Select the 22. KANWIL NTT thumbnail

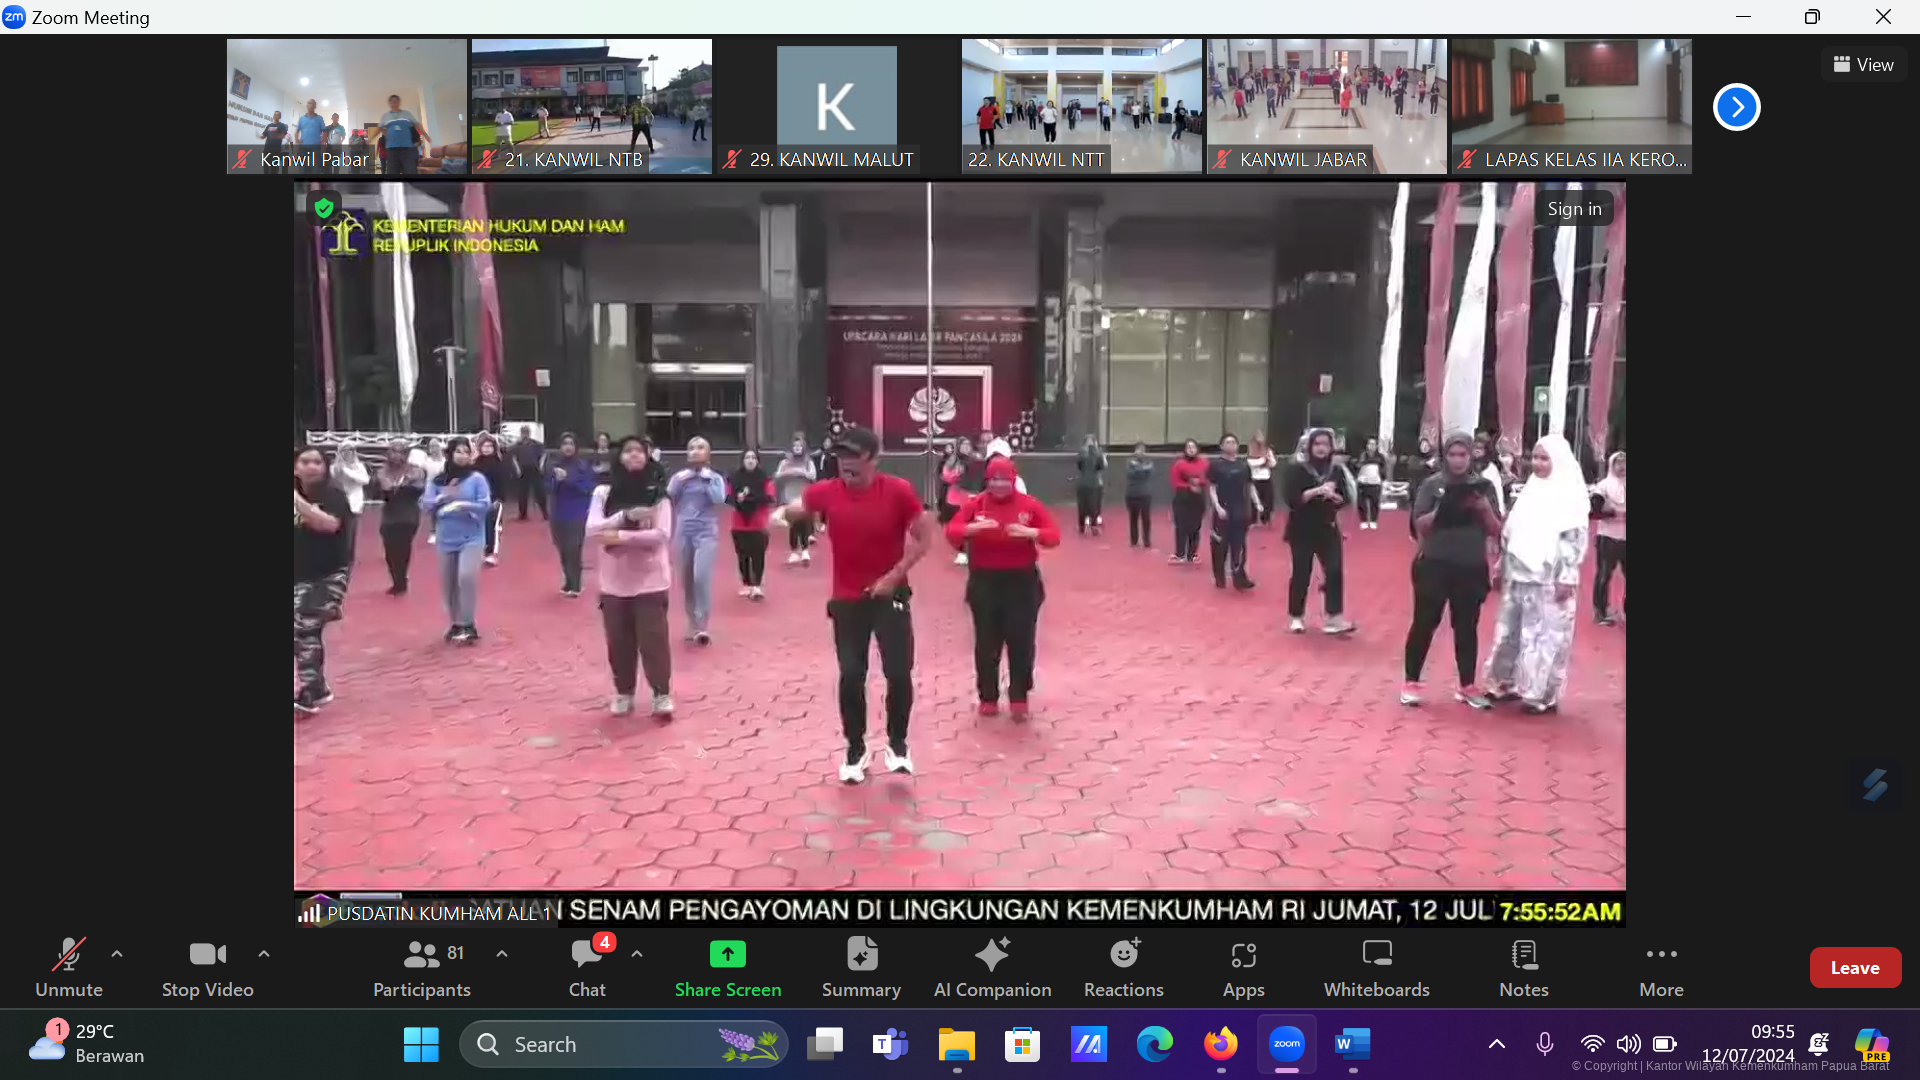(1081, 106)
